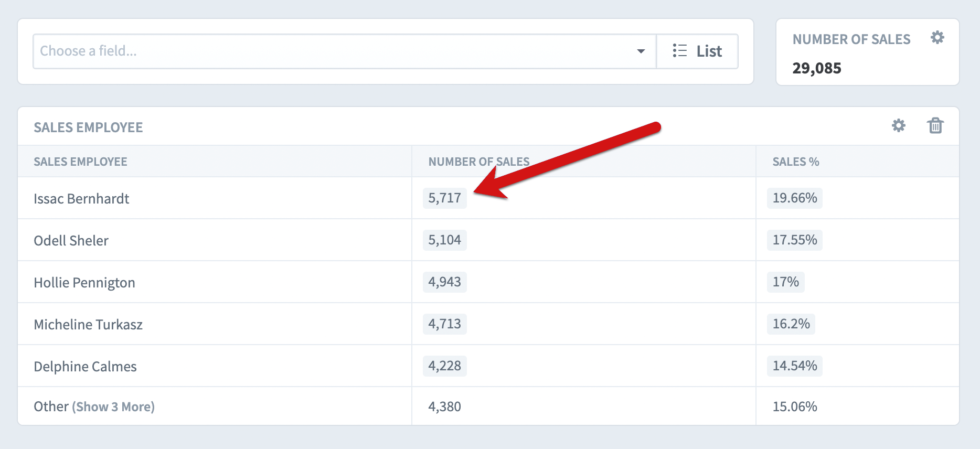The width and height of the screenshot is (980, 449).
Task: Click the 5,104 sales value for Odell
Action: click(x=444, y=241)
